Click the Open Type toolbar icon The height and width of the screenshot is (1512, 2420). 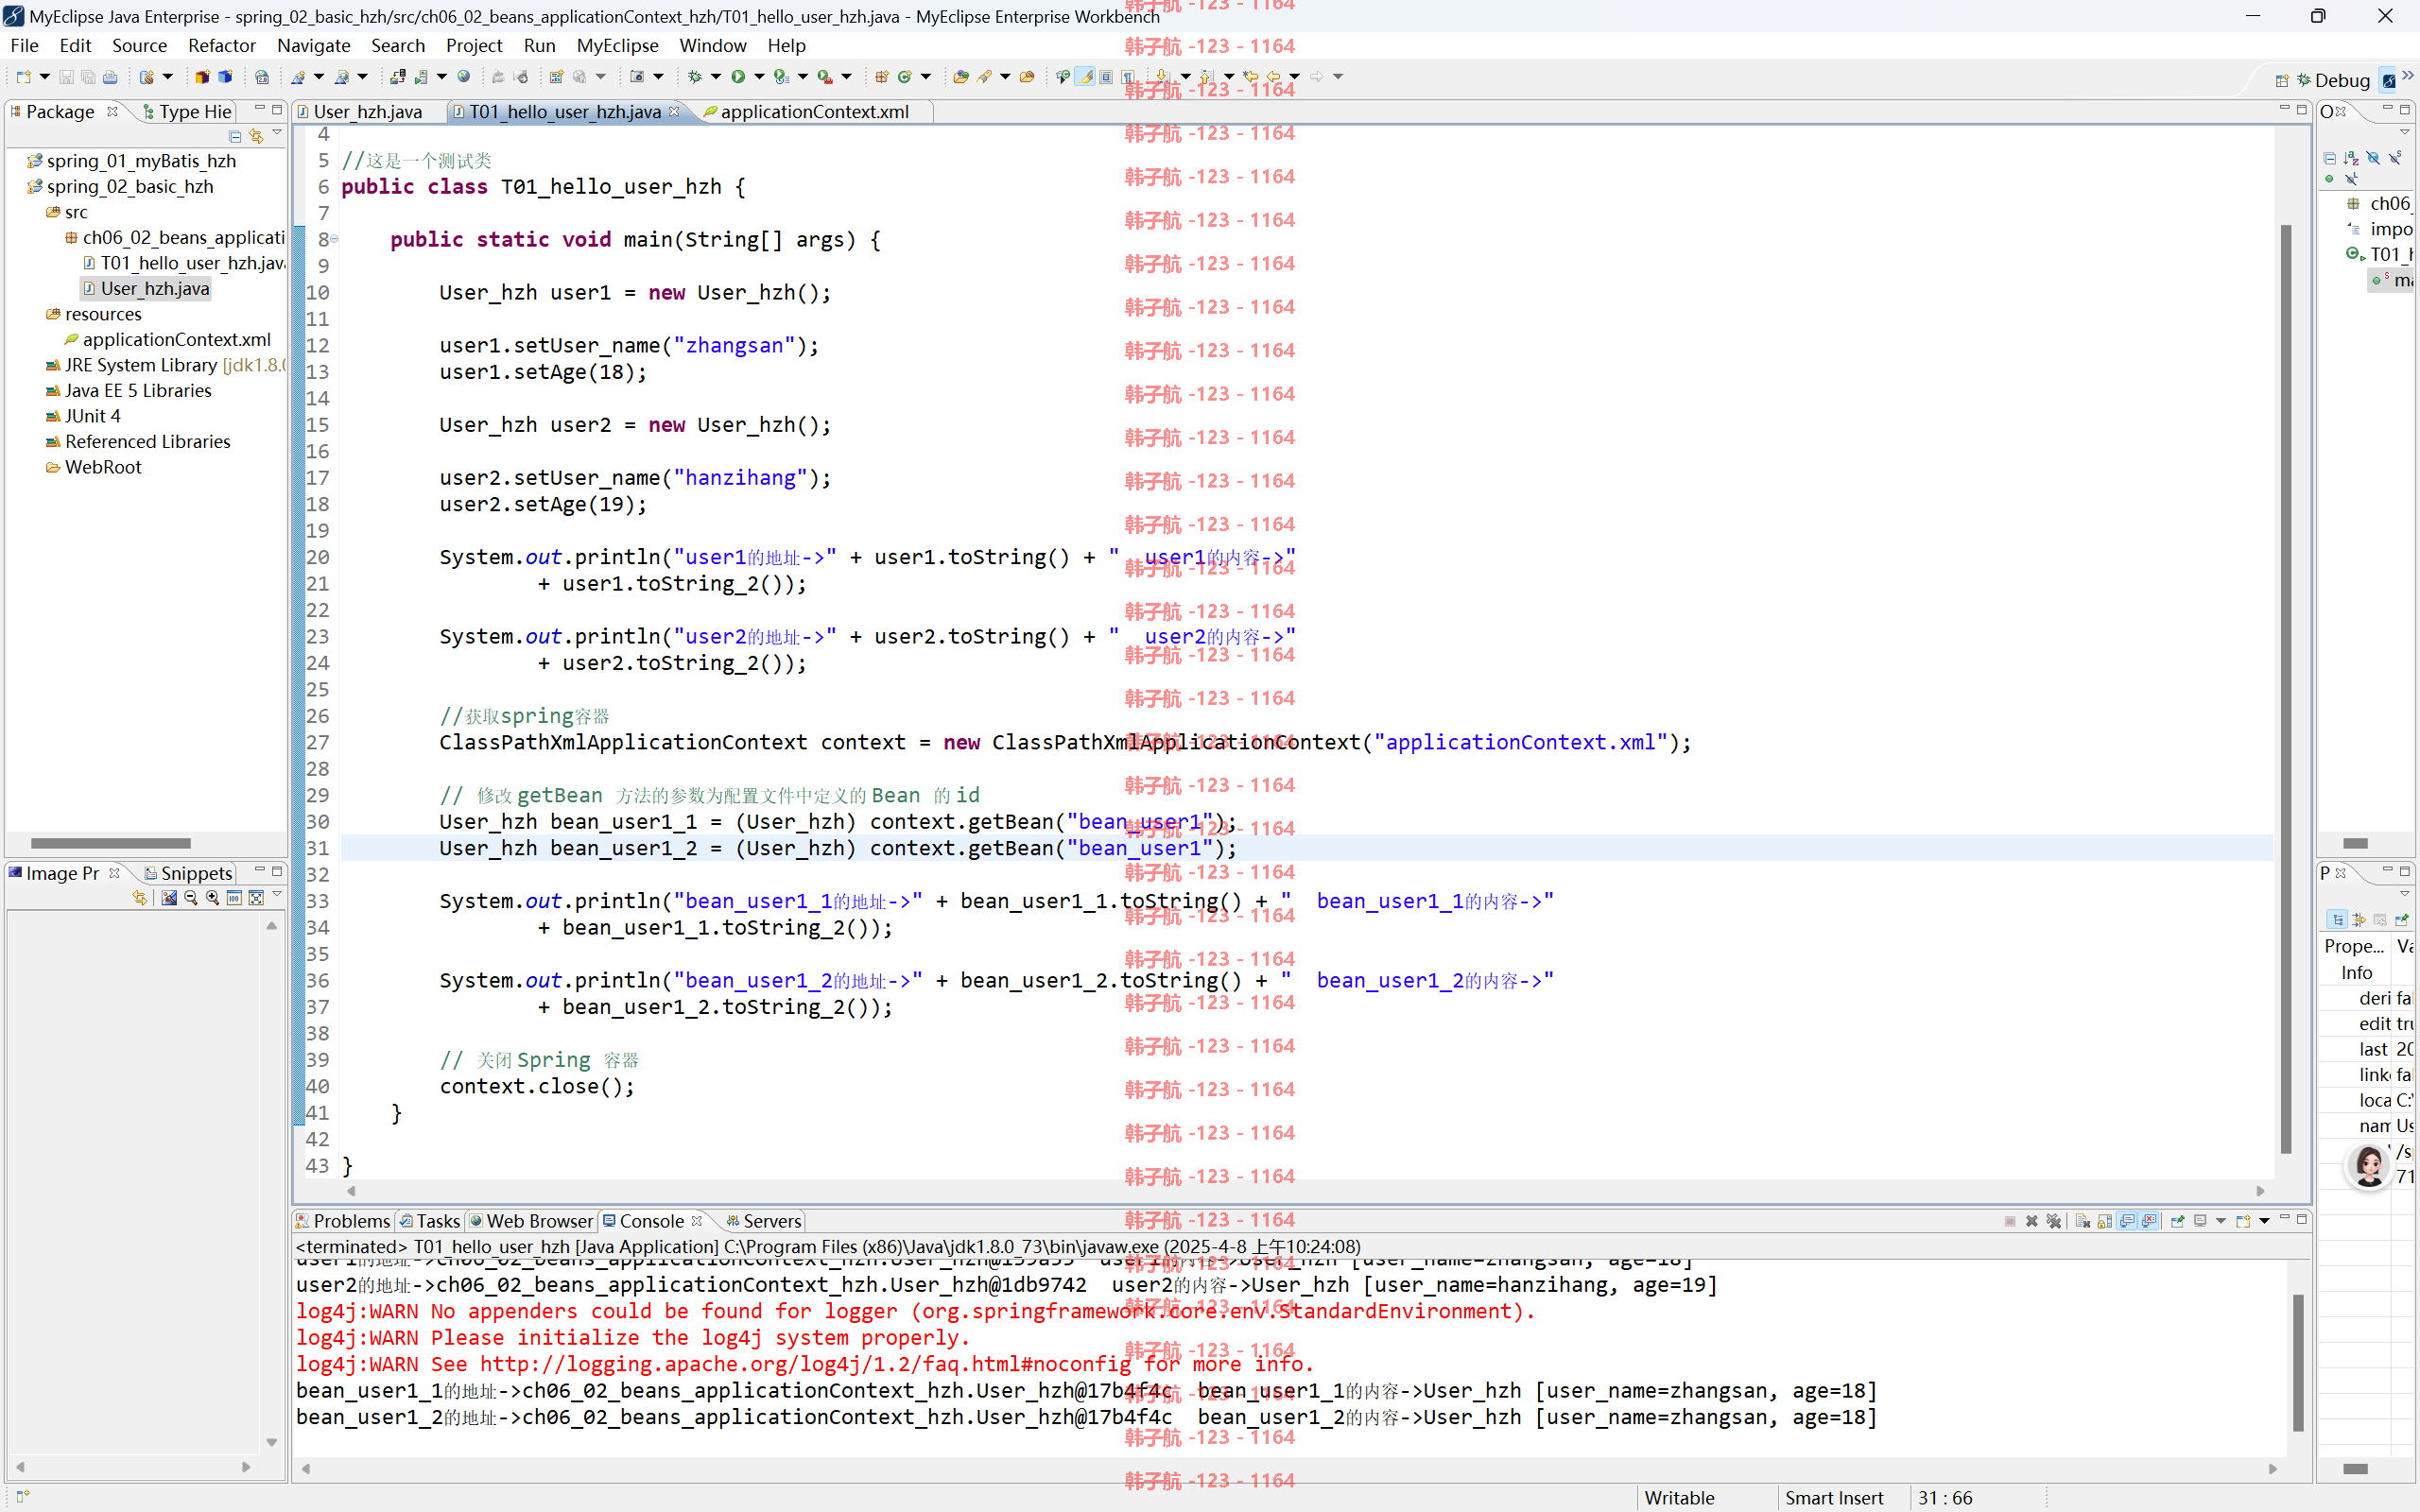tap(961, 77)
